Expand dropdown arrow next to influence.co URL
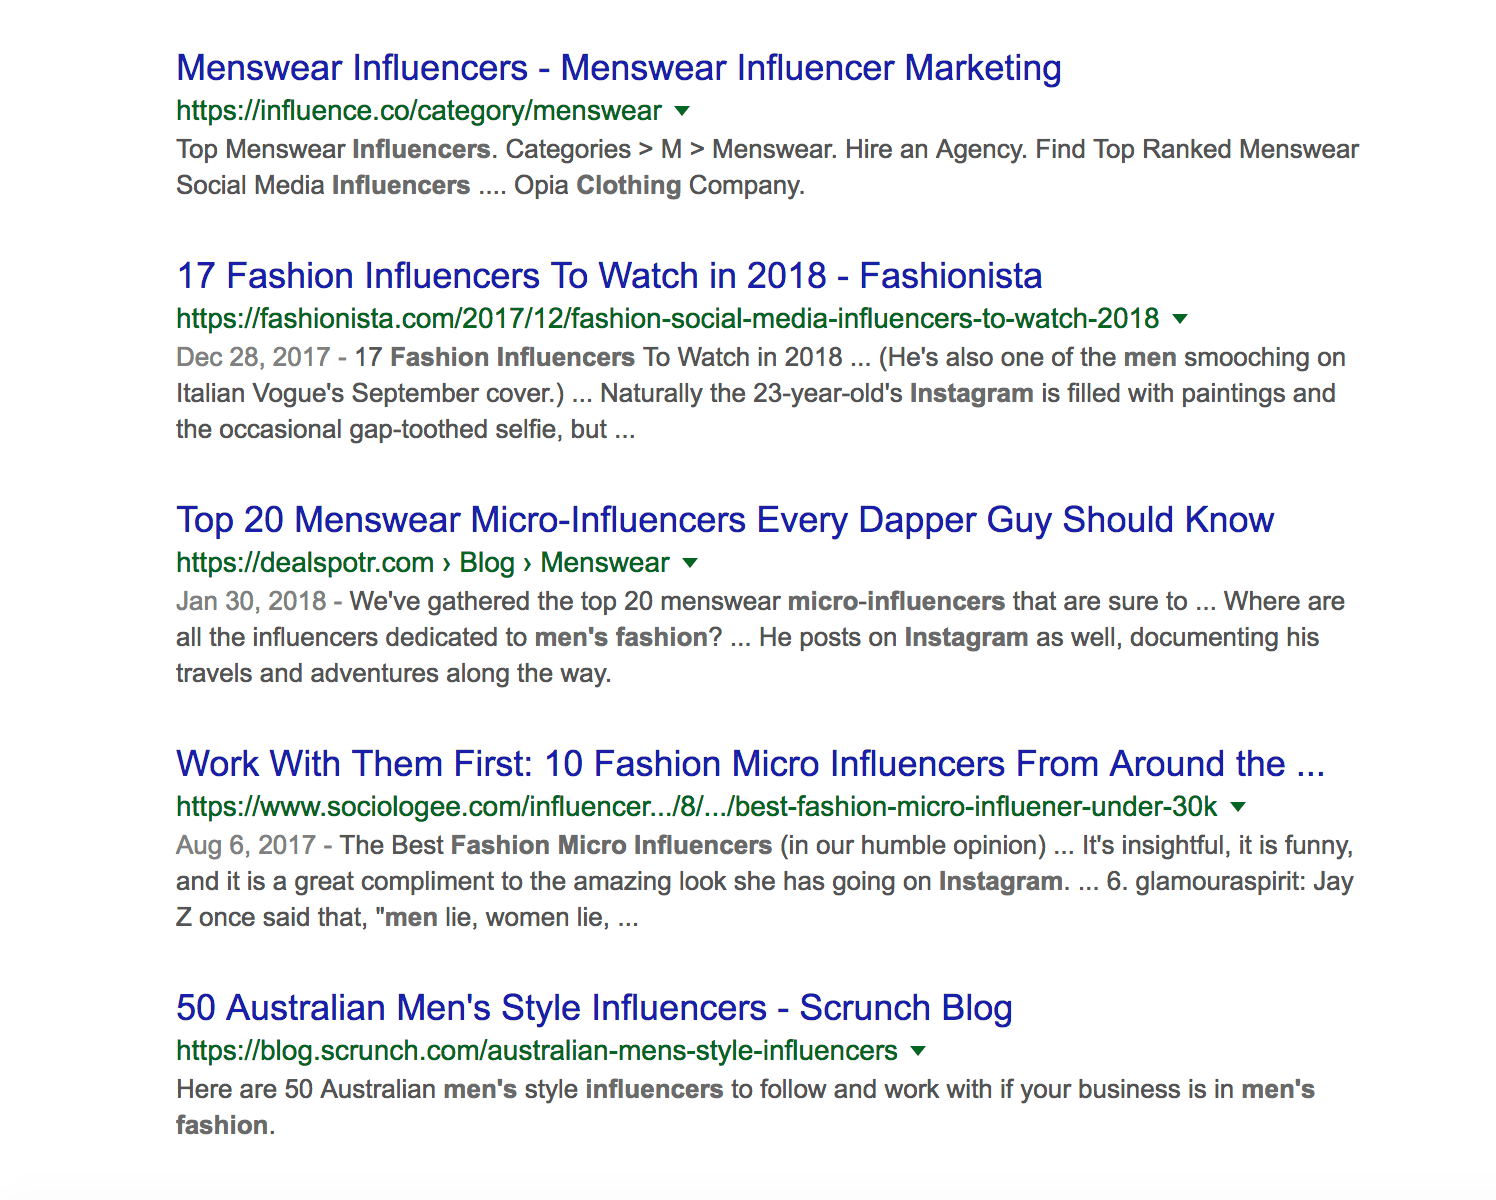Image resolution: width=1496 pixels, height=1200 pixels. [682, 111]
